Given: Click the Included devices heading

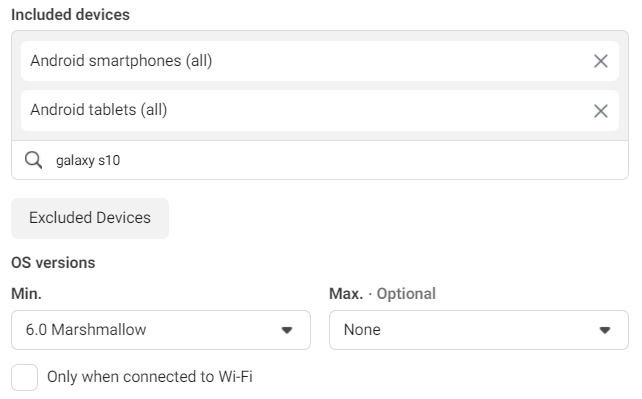Looking at the screenshot, I should 70,15.
